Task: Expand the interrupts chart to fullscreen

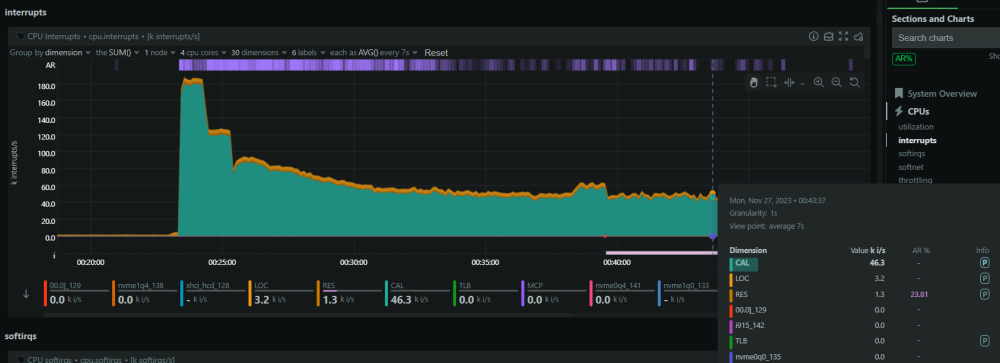Action: click(844, 36)
